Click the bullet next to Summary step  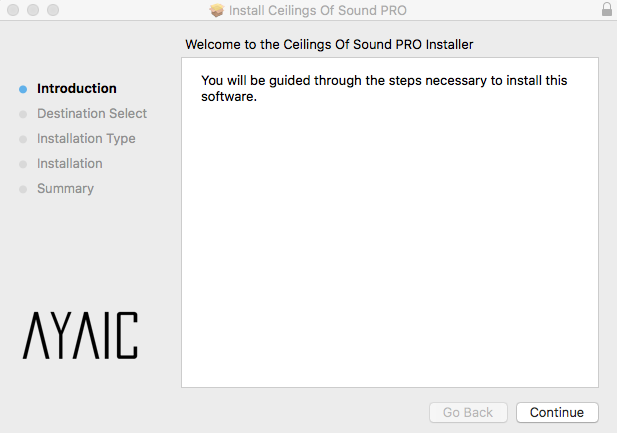23,189
